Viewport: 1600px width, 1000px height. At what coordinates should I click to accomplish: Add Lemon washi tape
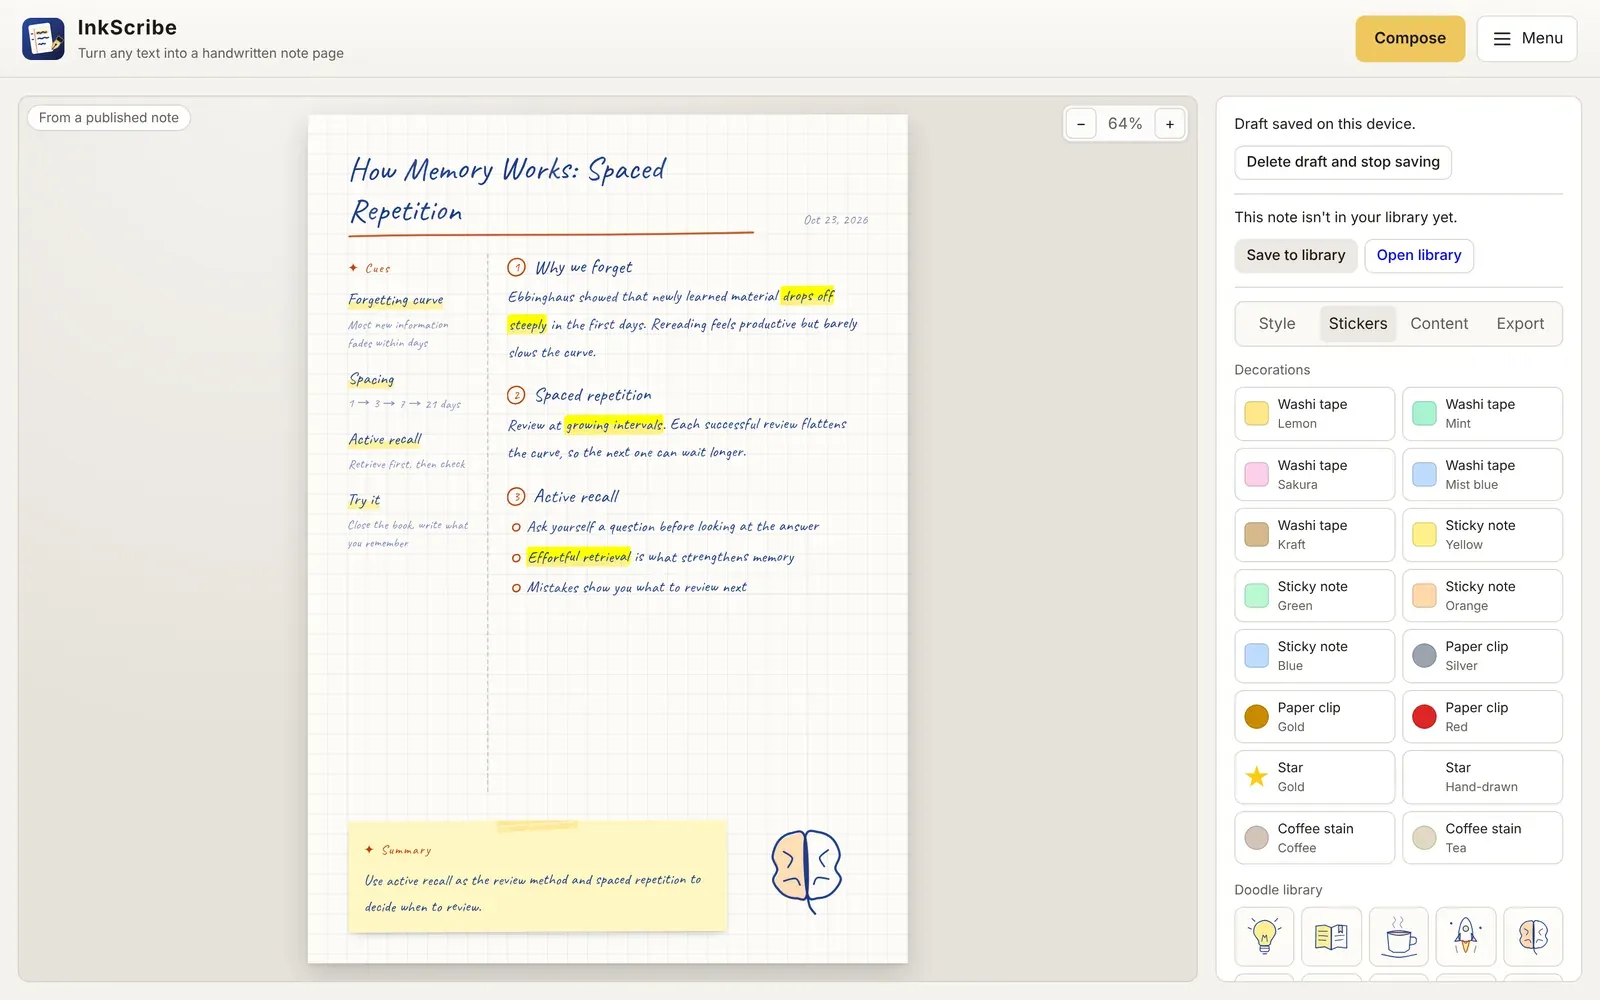(x=1314, y=414)
